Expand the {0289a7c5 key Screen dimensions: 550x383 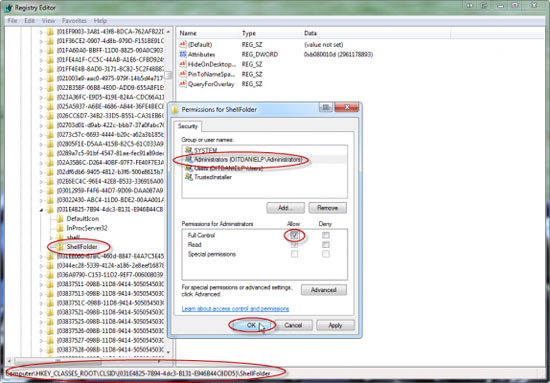click(41, 153)
